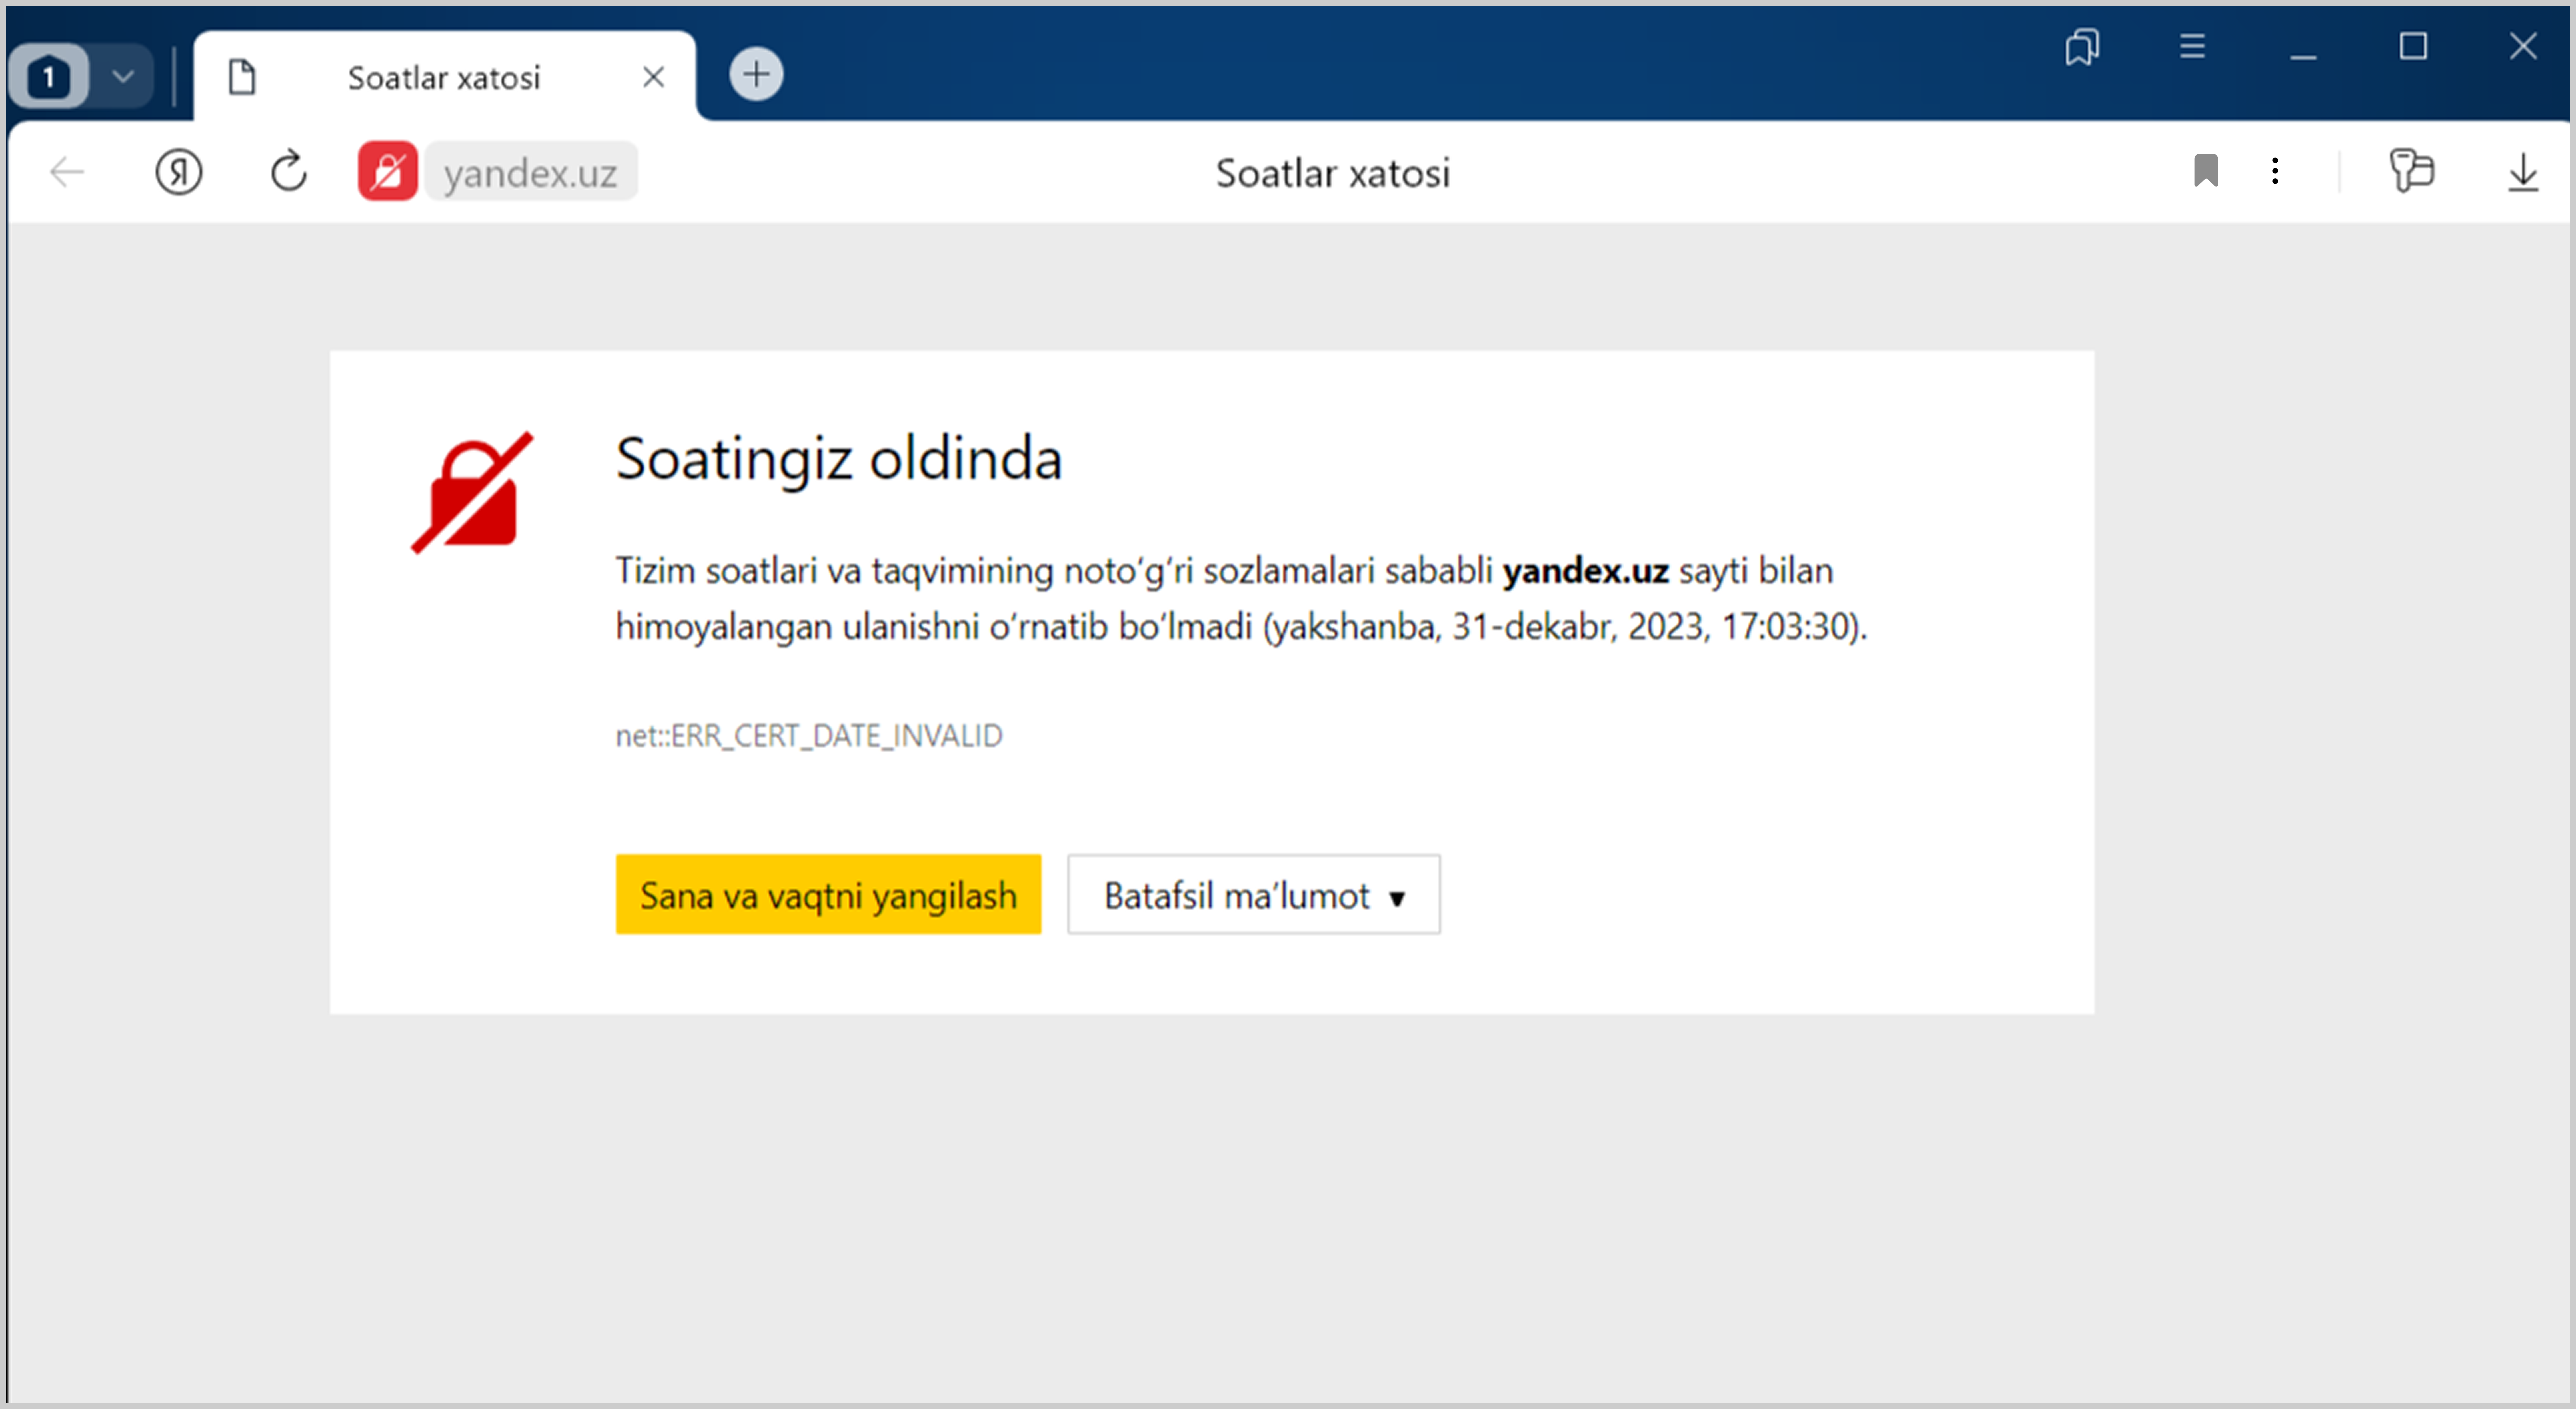Open the hamburger browser settings menu

[x=2192, y=47]
